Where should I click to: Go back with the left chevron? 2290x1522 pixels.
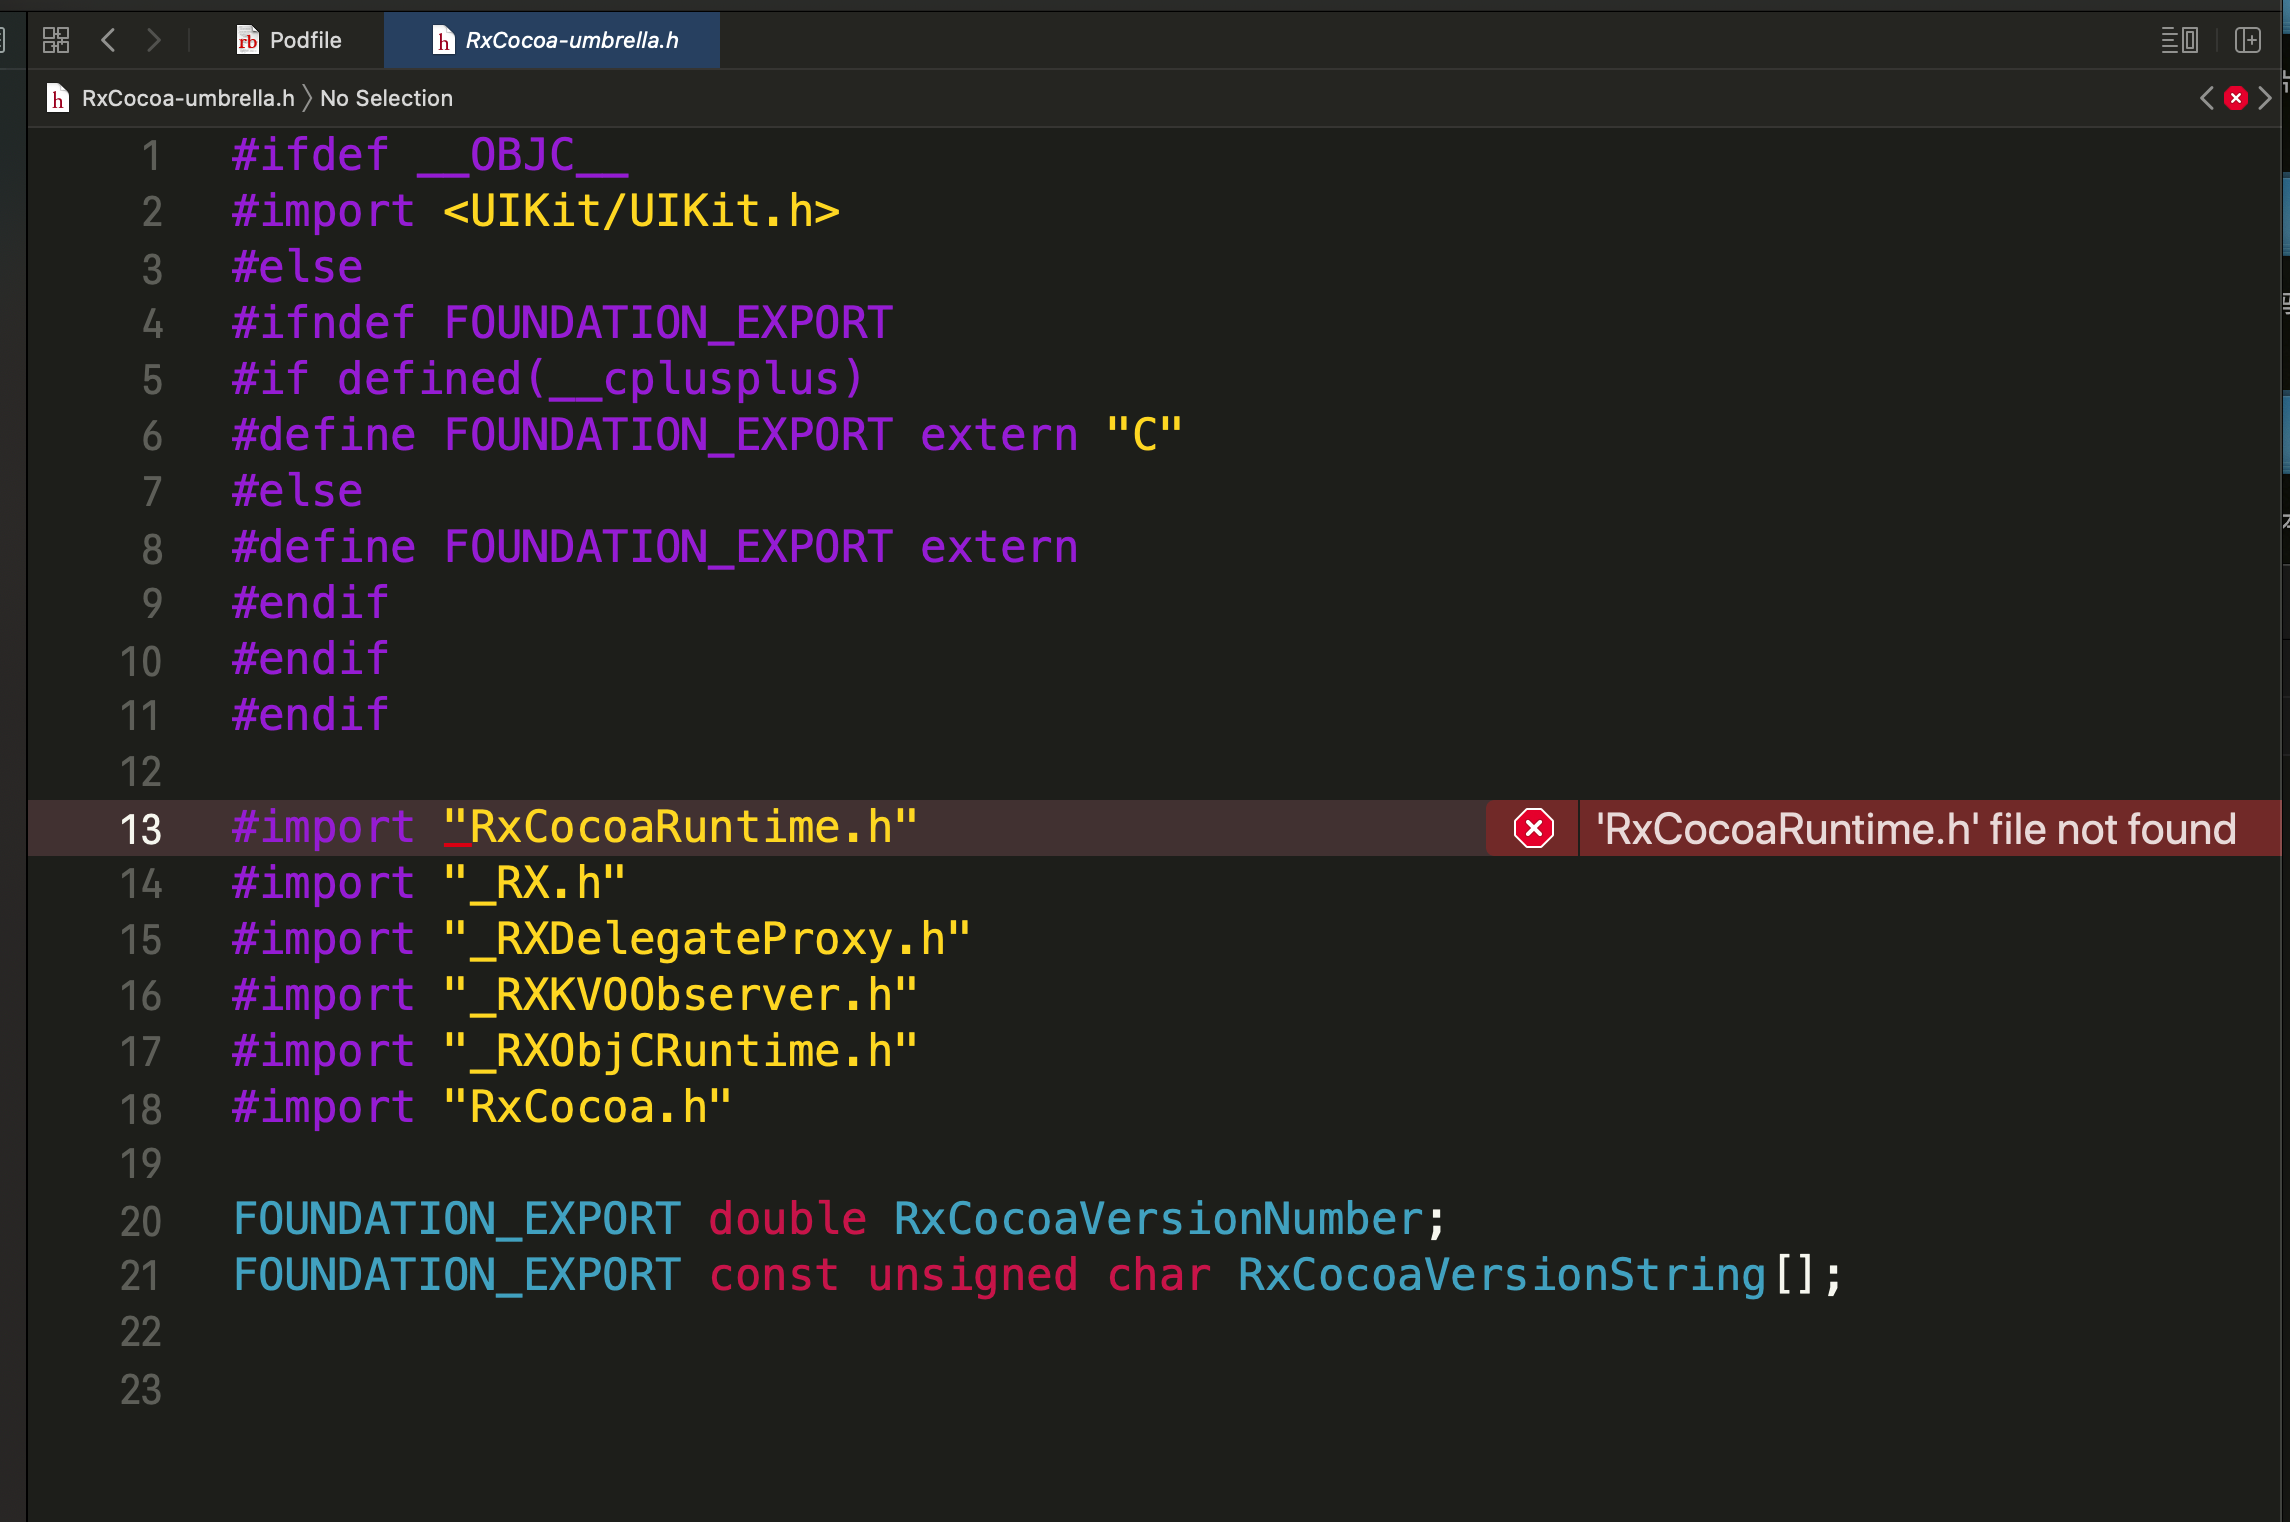point(109,40)
